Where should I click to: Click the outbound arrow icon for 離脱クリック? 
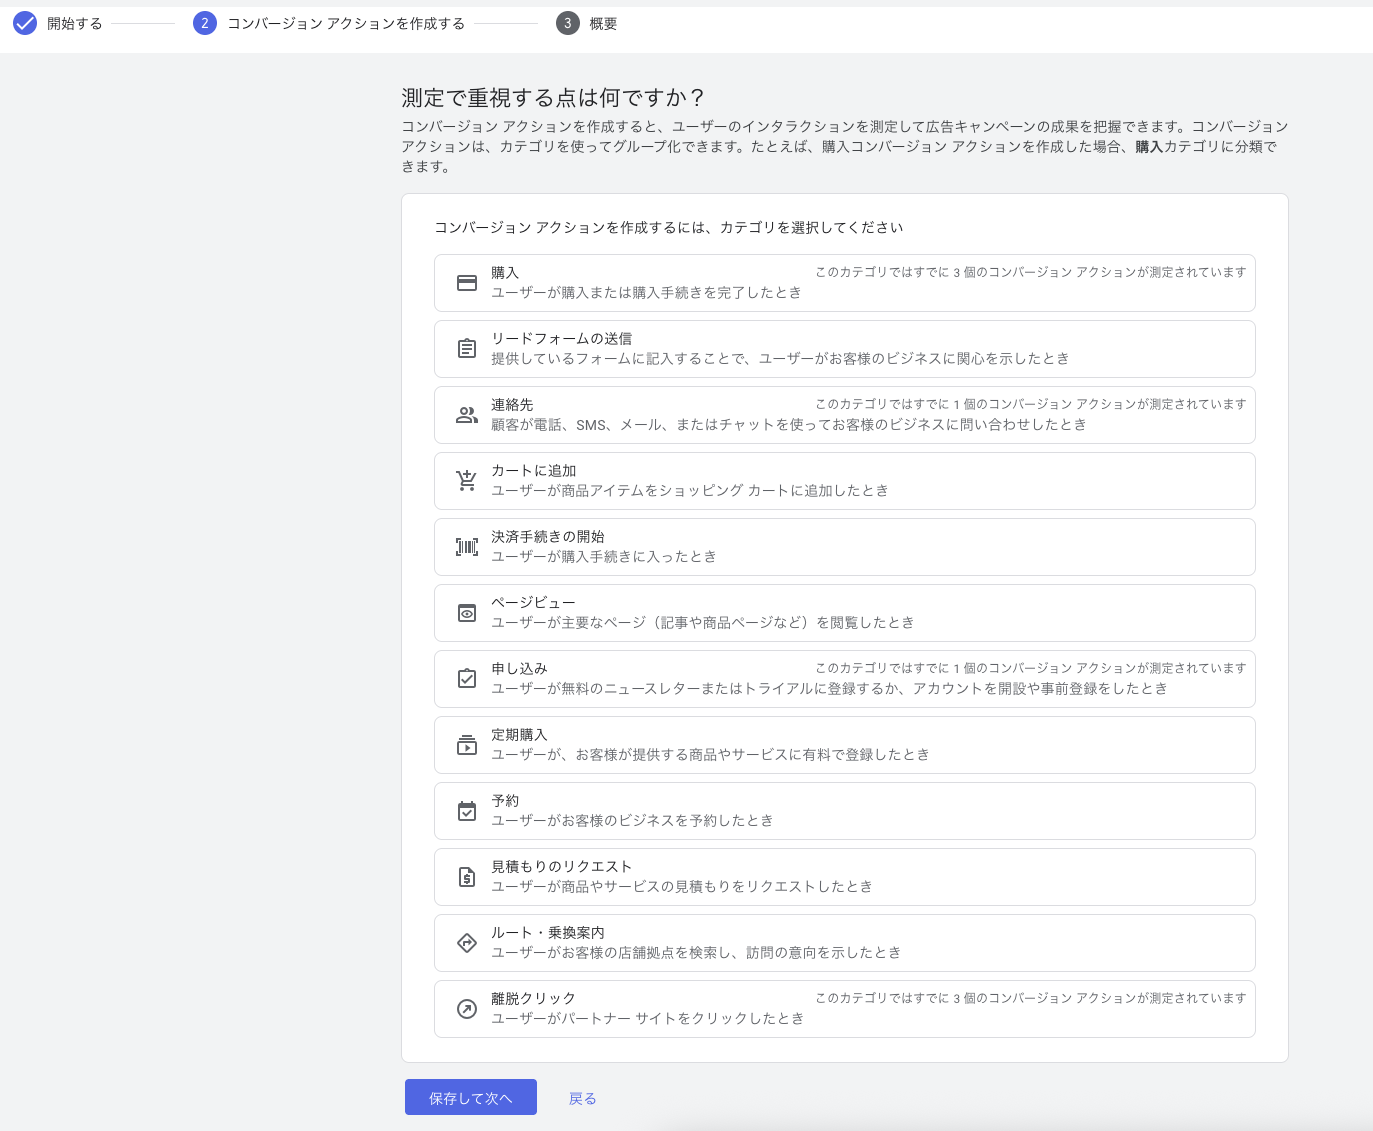pos(467,1009)
